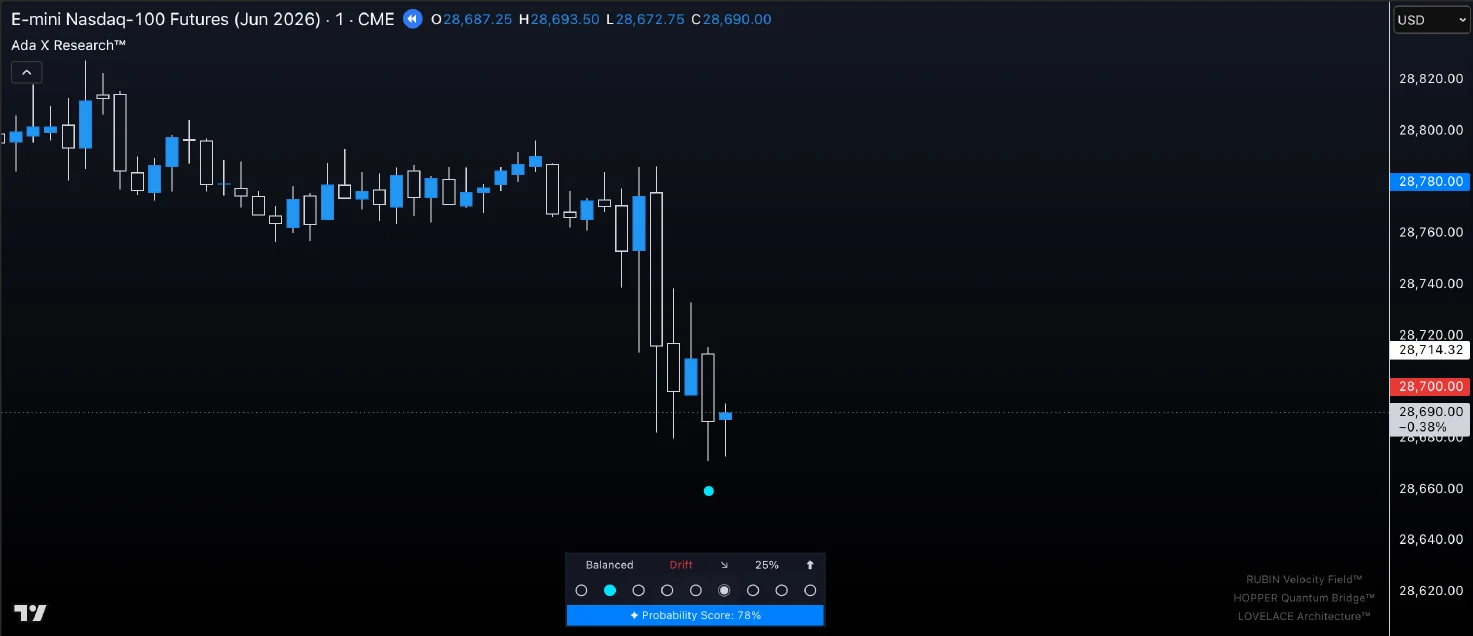1473x636 pixels.
Task: Select the white filled circle in the indicator row
Action: point(724,591)
